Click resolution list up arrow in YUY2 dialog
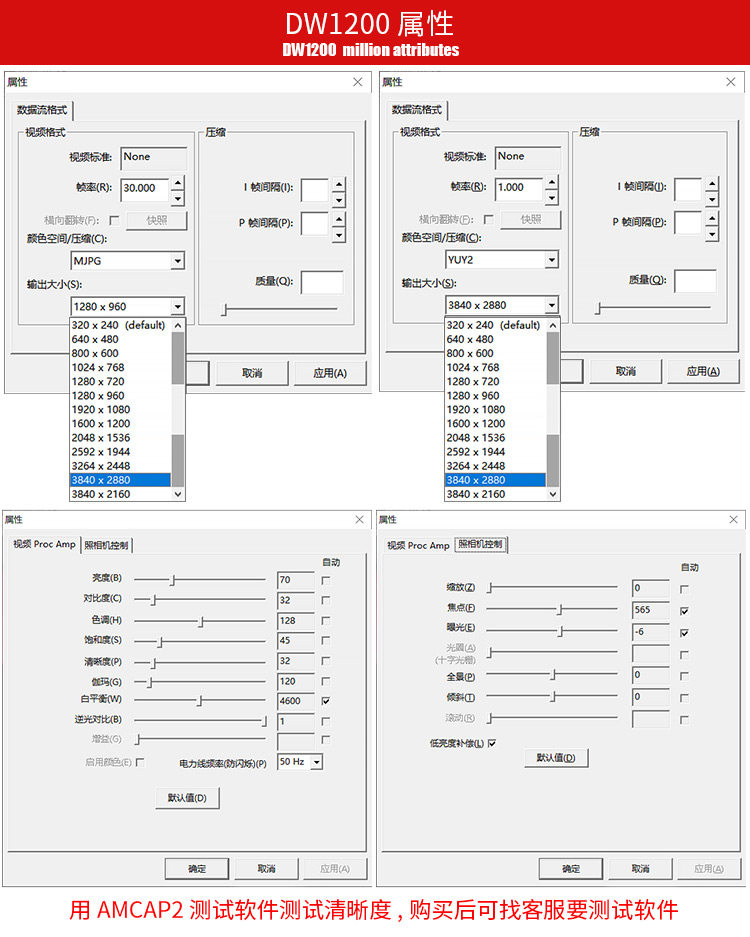This screenshot has width=750, height=937. point(553,326)
